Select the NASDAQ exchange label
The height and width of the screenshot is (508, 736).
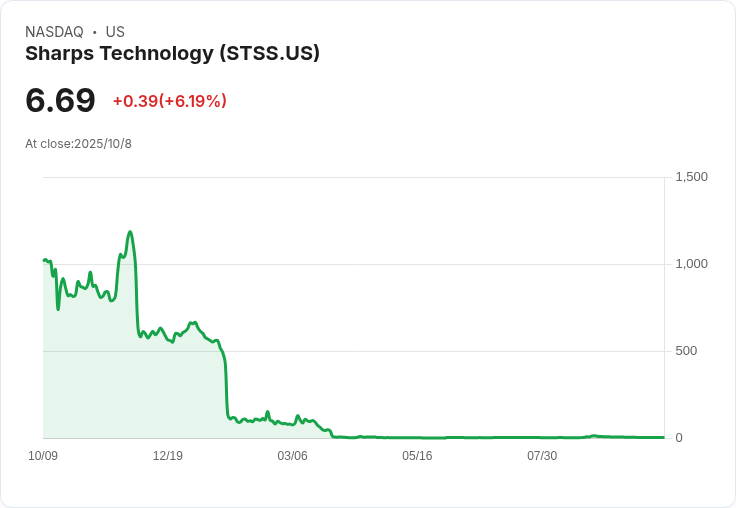point(54,32)
